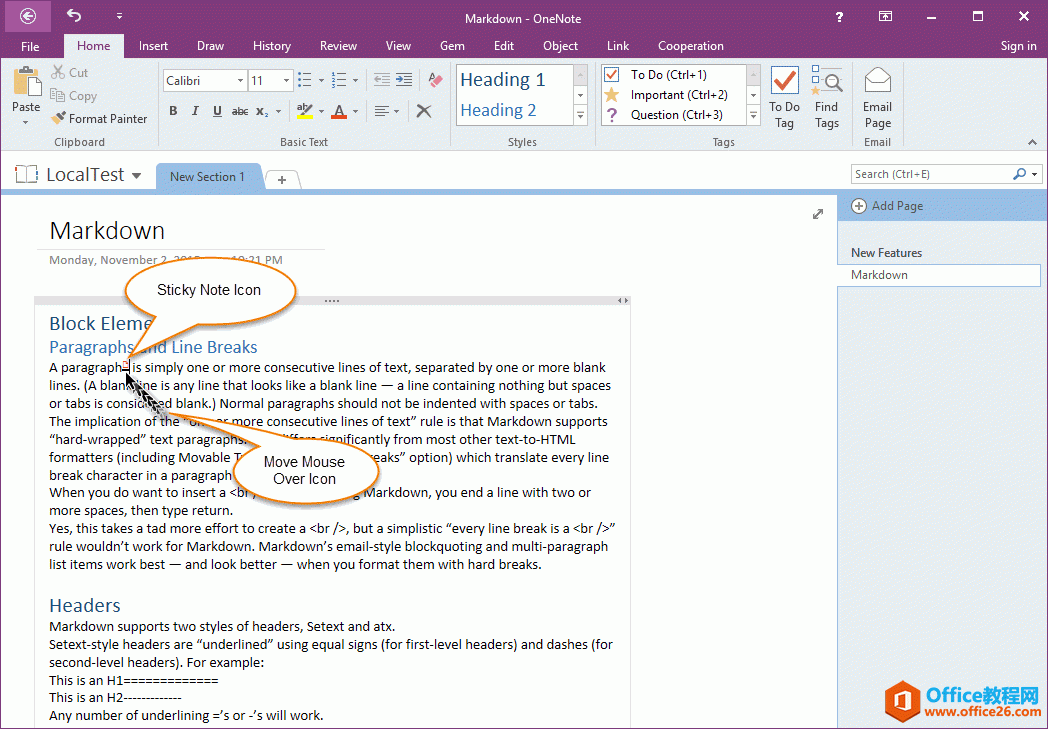Open the File menu
Screen dimensions: 1048x729
pyautogui.click(x=30, y=46)
